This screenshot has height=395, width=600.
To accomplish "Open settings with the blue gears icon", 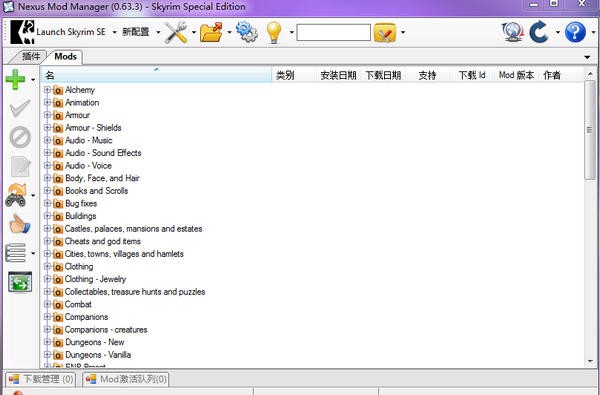I will (x=247, y=32).
